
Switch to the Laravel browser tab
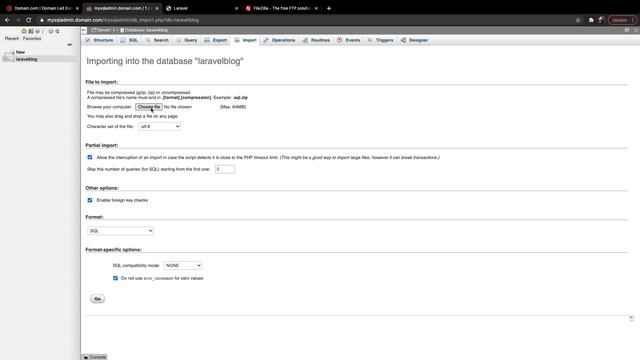tap(202, 8)
